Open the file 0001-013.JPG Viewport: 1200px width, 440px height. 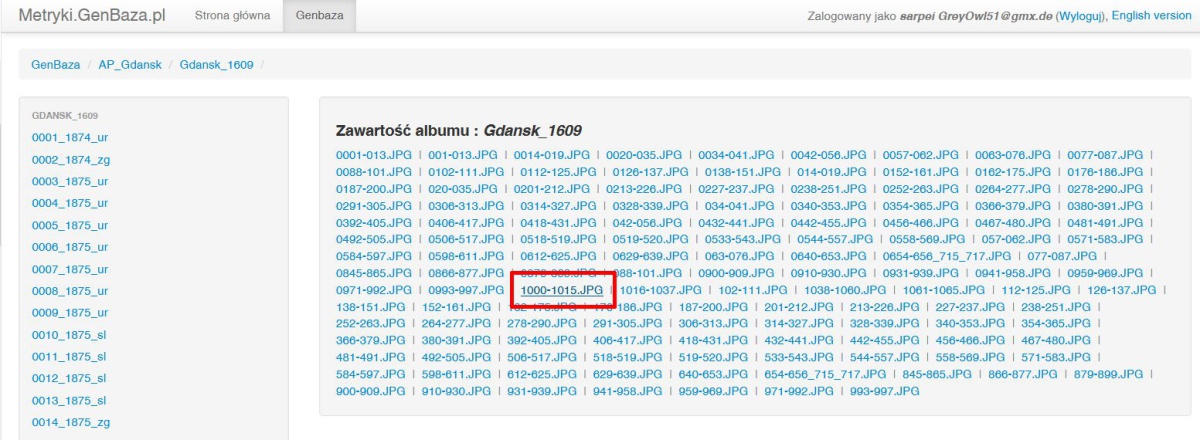tap(374, 155)
